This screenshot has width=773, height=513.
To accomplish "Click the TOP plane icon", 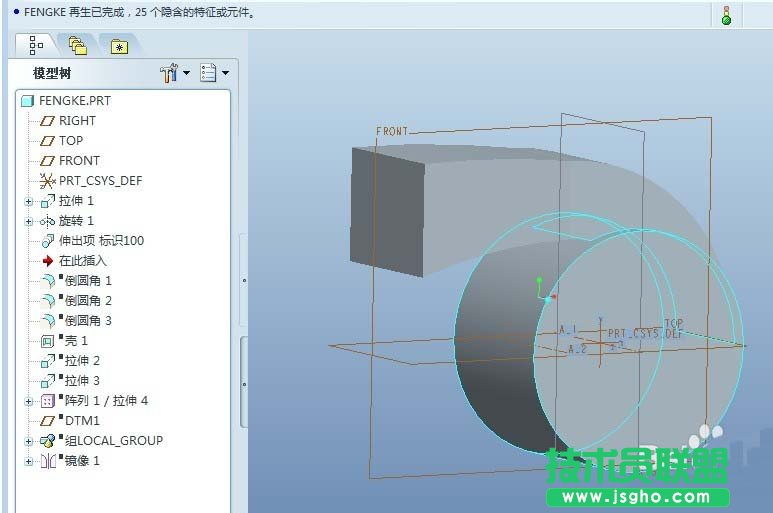I will pos(47,141).
